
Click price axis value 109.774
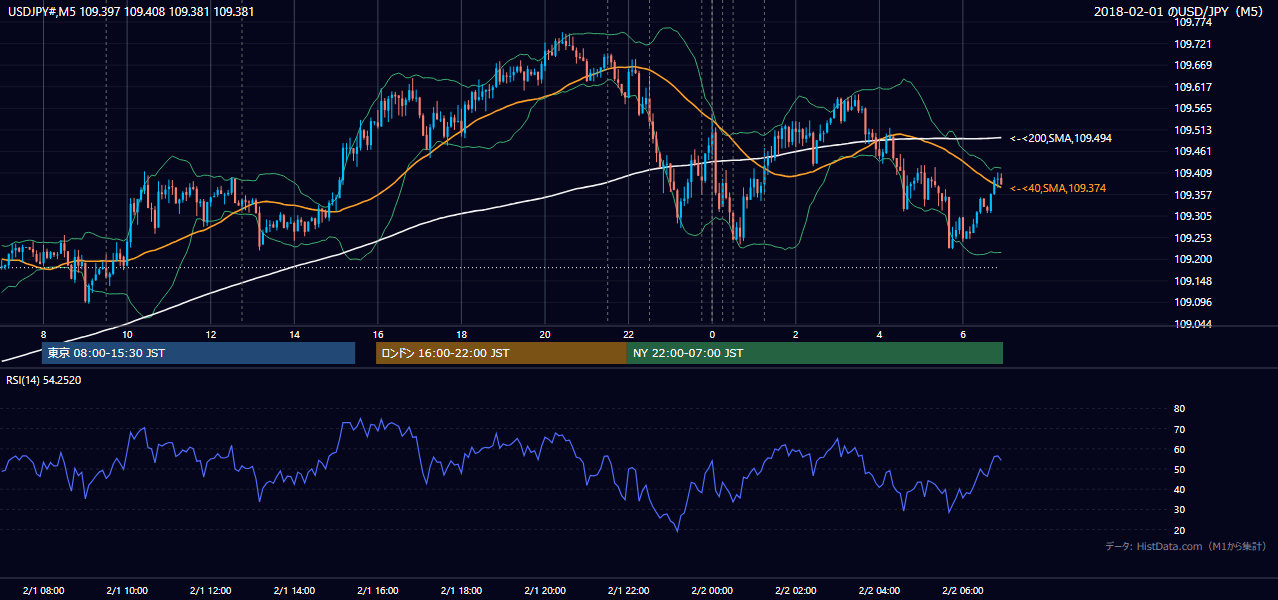click(x=1193, y=22)
